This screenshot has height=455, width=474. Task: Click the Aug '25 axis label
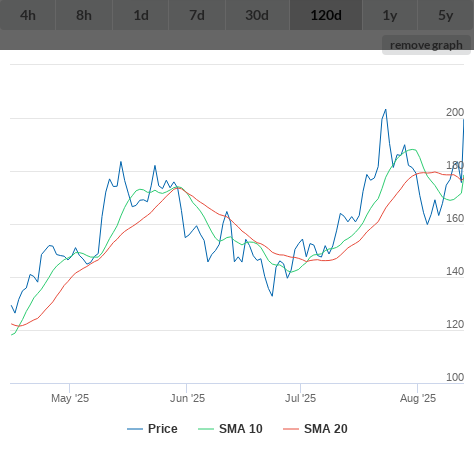click(x=418, y=398)
